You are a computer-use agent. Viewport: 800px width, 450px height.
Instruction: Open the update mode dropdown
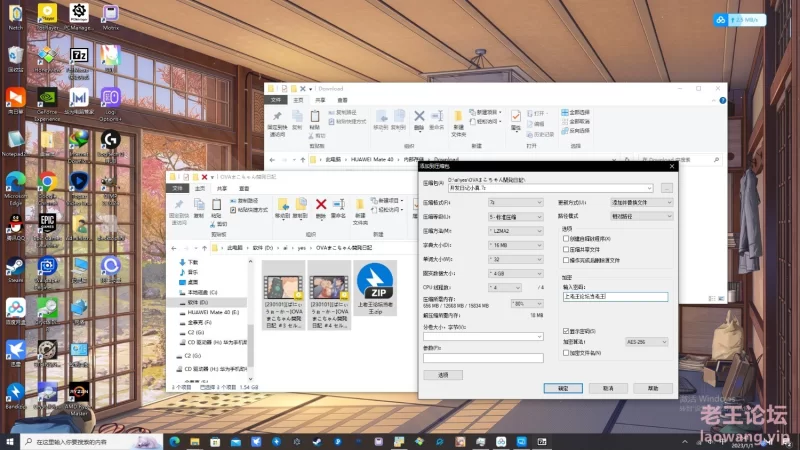tap(641, 203)
